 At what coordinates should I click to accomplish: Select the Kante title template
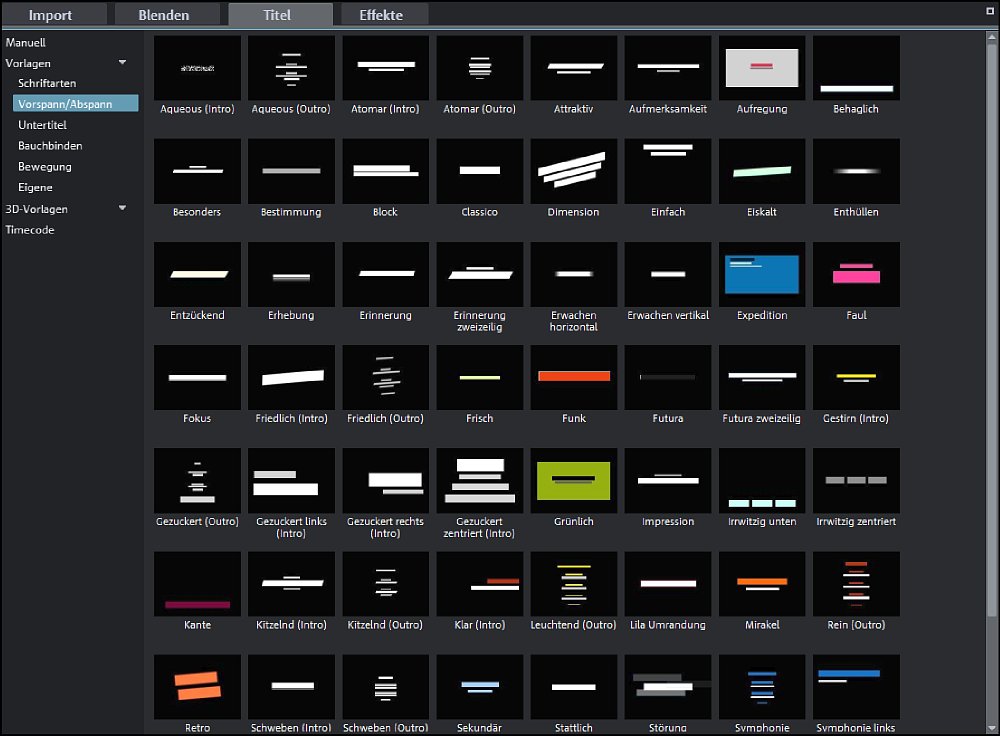click(x=197, y=583)
